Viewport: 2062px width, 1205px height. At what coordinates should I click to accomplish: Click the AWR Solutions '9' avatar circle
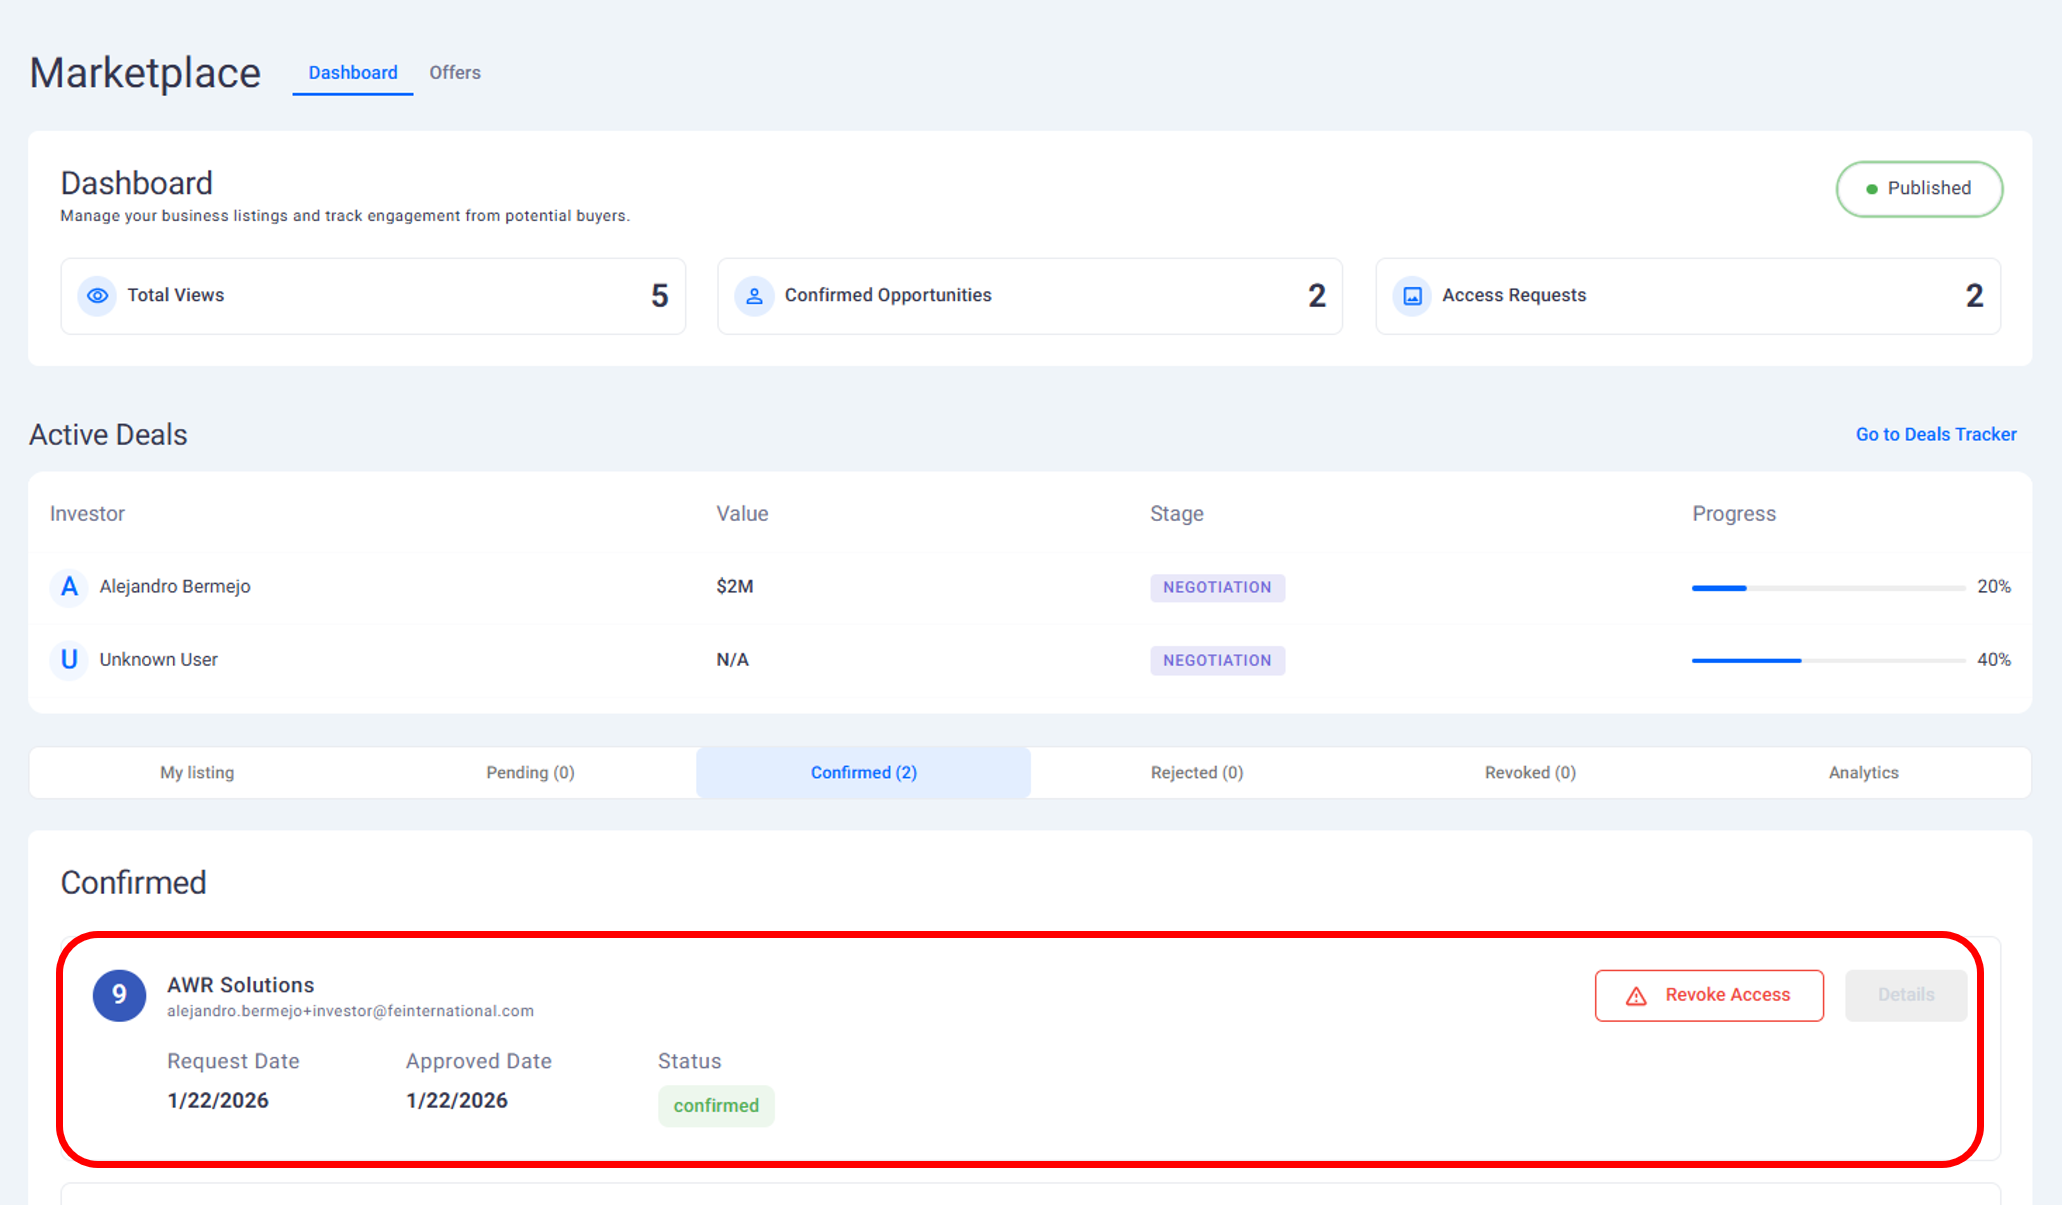click(119, 995)
